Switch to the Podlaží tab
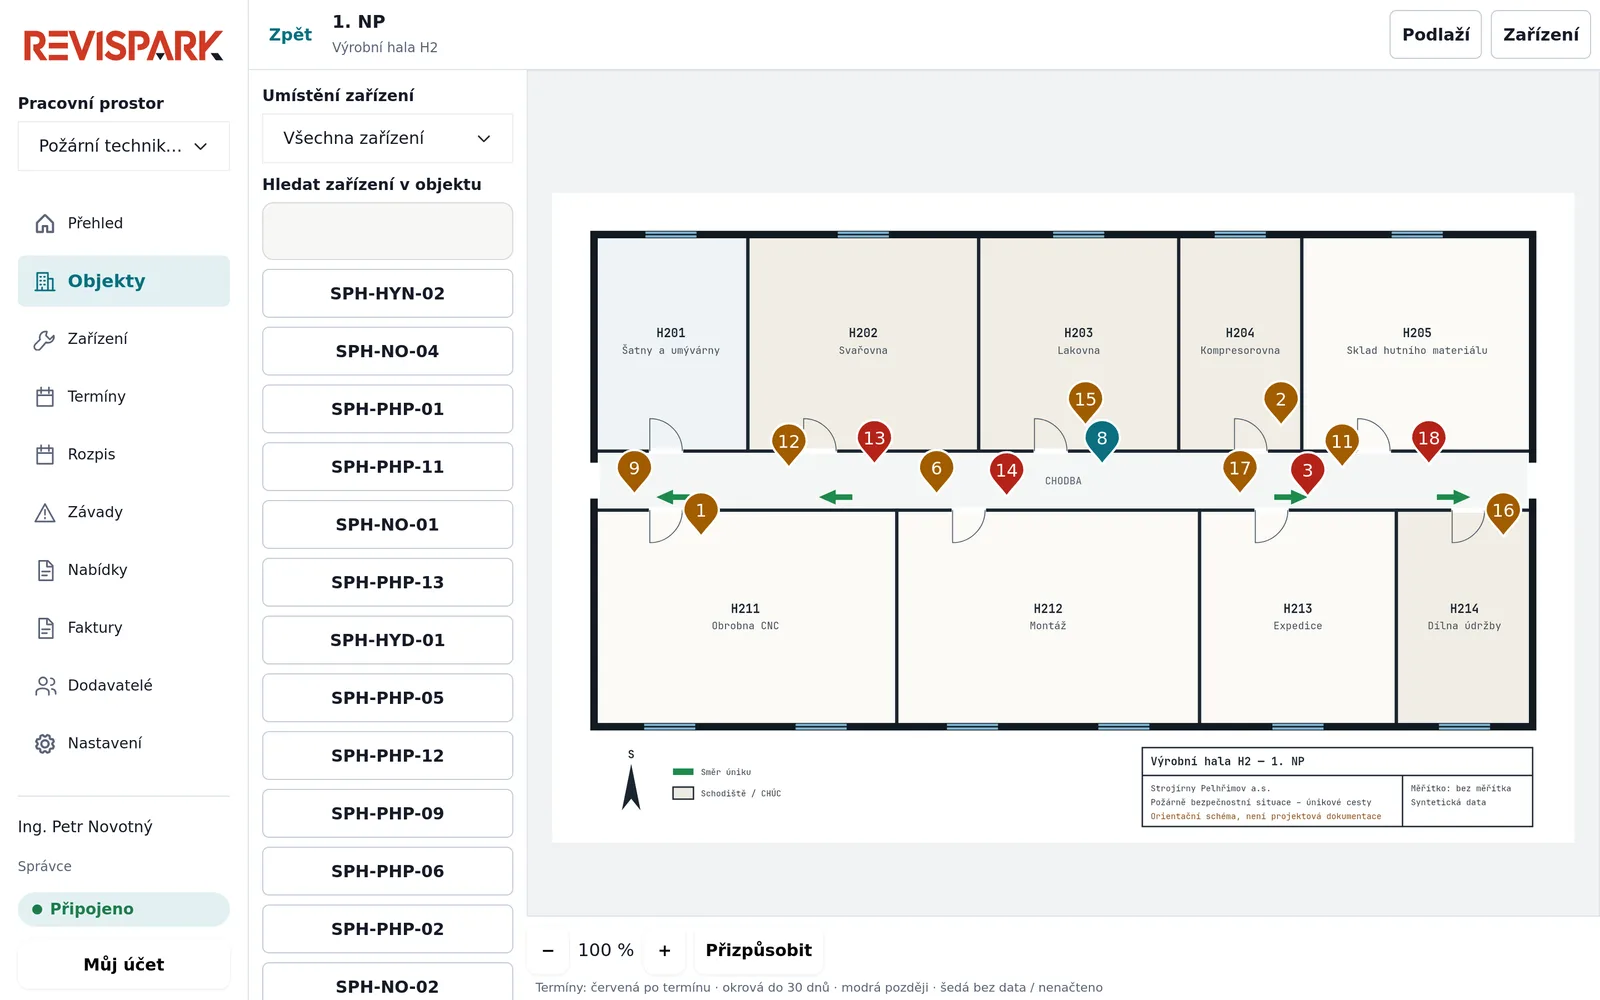The width and height of the screenshot is (1600, 1000). [1435, 35]
